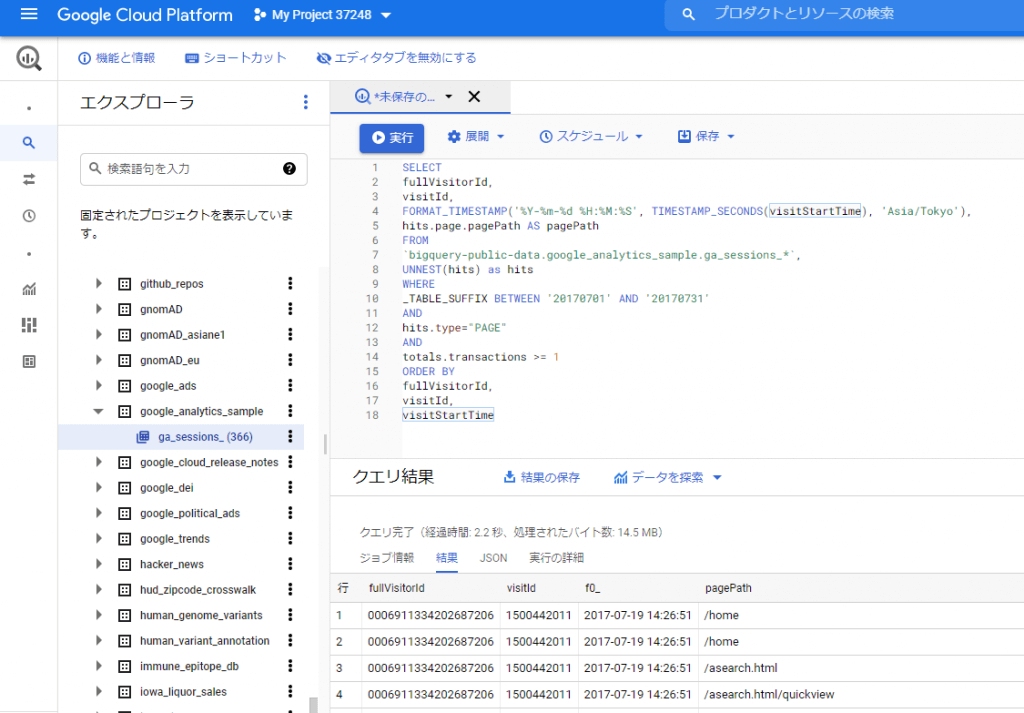The image size is (1024, 713).
Task: Open the hamburger navigation menu
Action: [x=29, y=14]
